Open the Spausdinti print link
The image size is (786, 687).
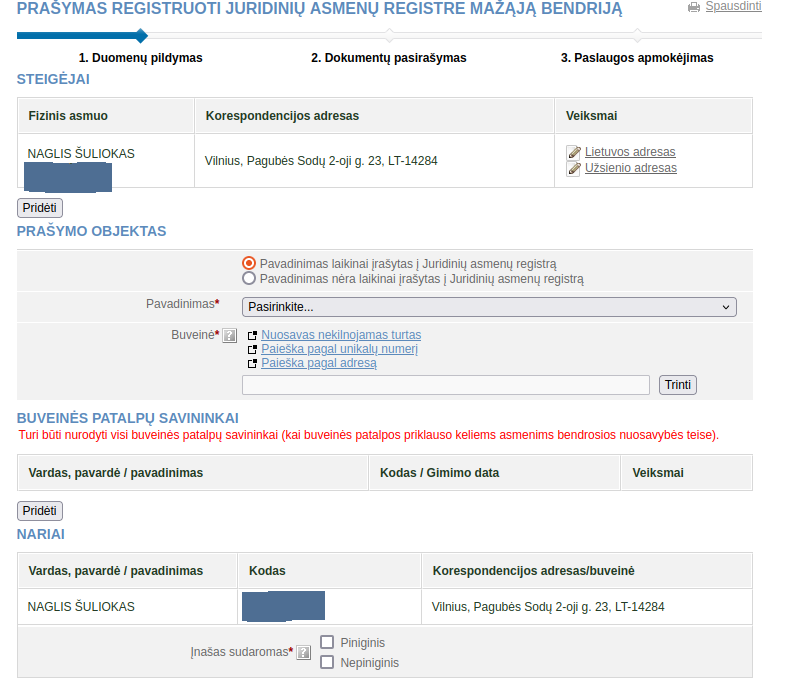[733, 7]
